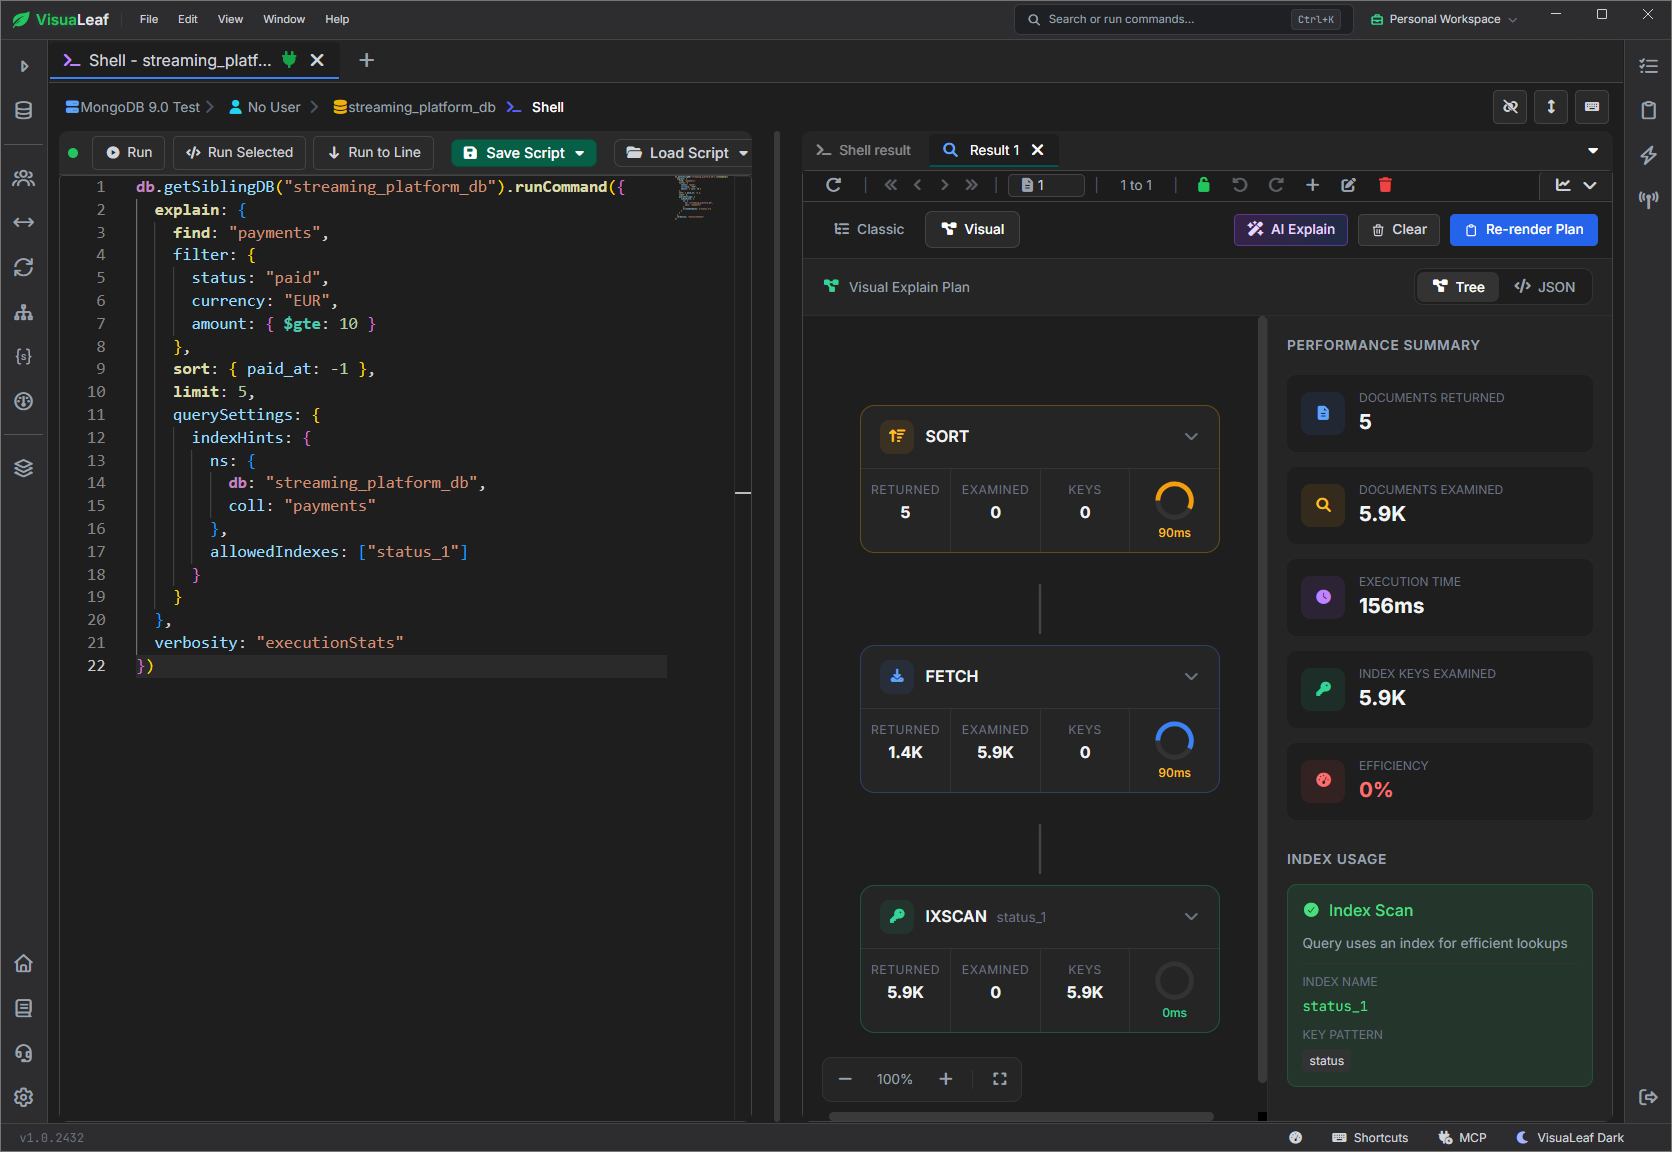Image resolution: width=1672 pixels, height=1152 pixels.
Task: Open the database connections sidebar icon
Action: tap(24, 110)
